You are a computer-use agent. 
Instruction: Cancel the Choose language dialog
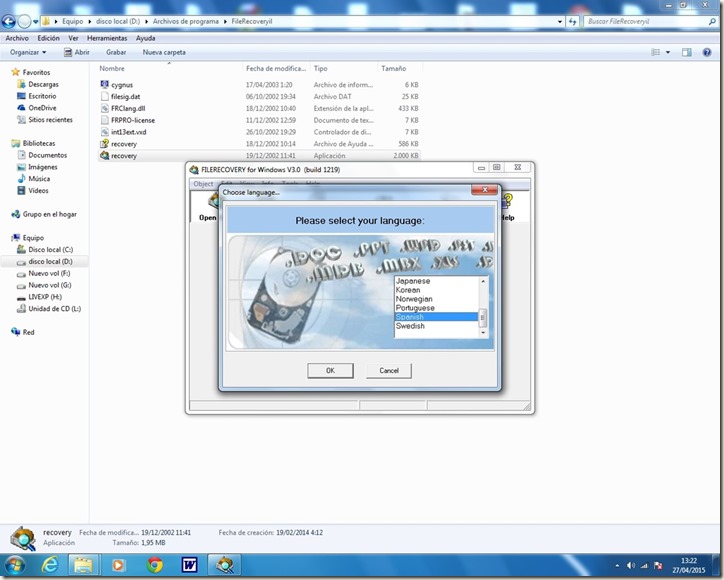coord(389,370)
